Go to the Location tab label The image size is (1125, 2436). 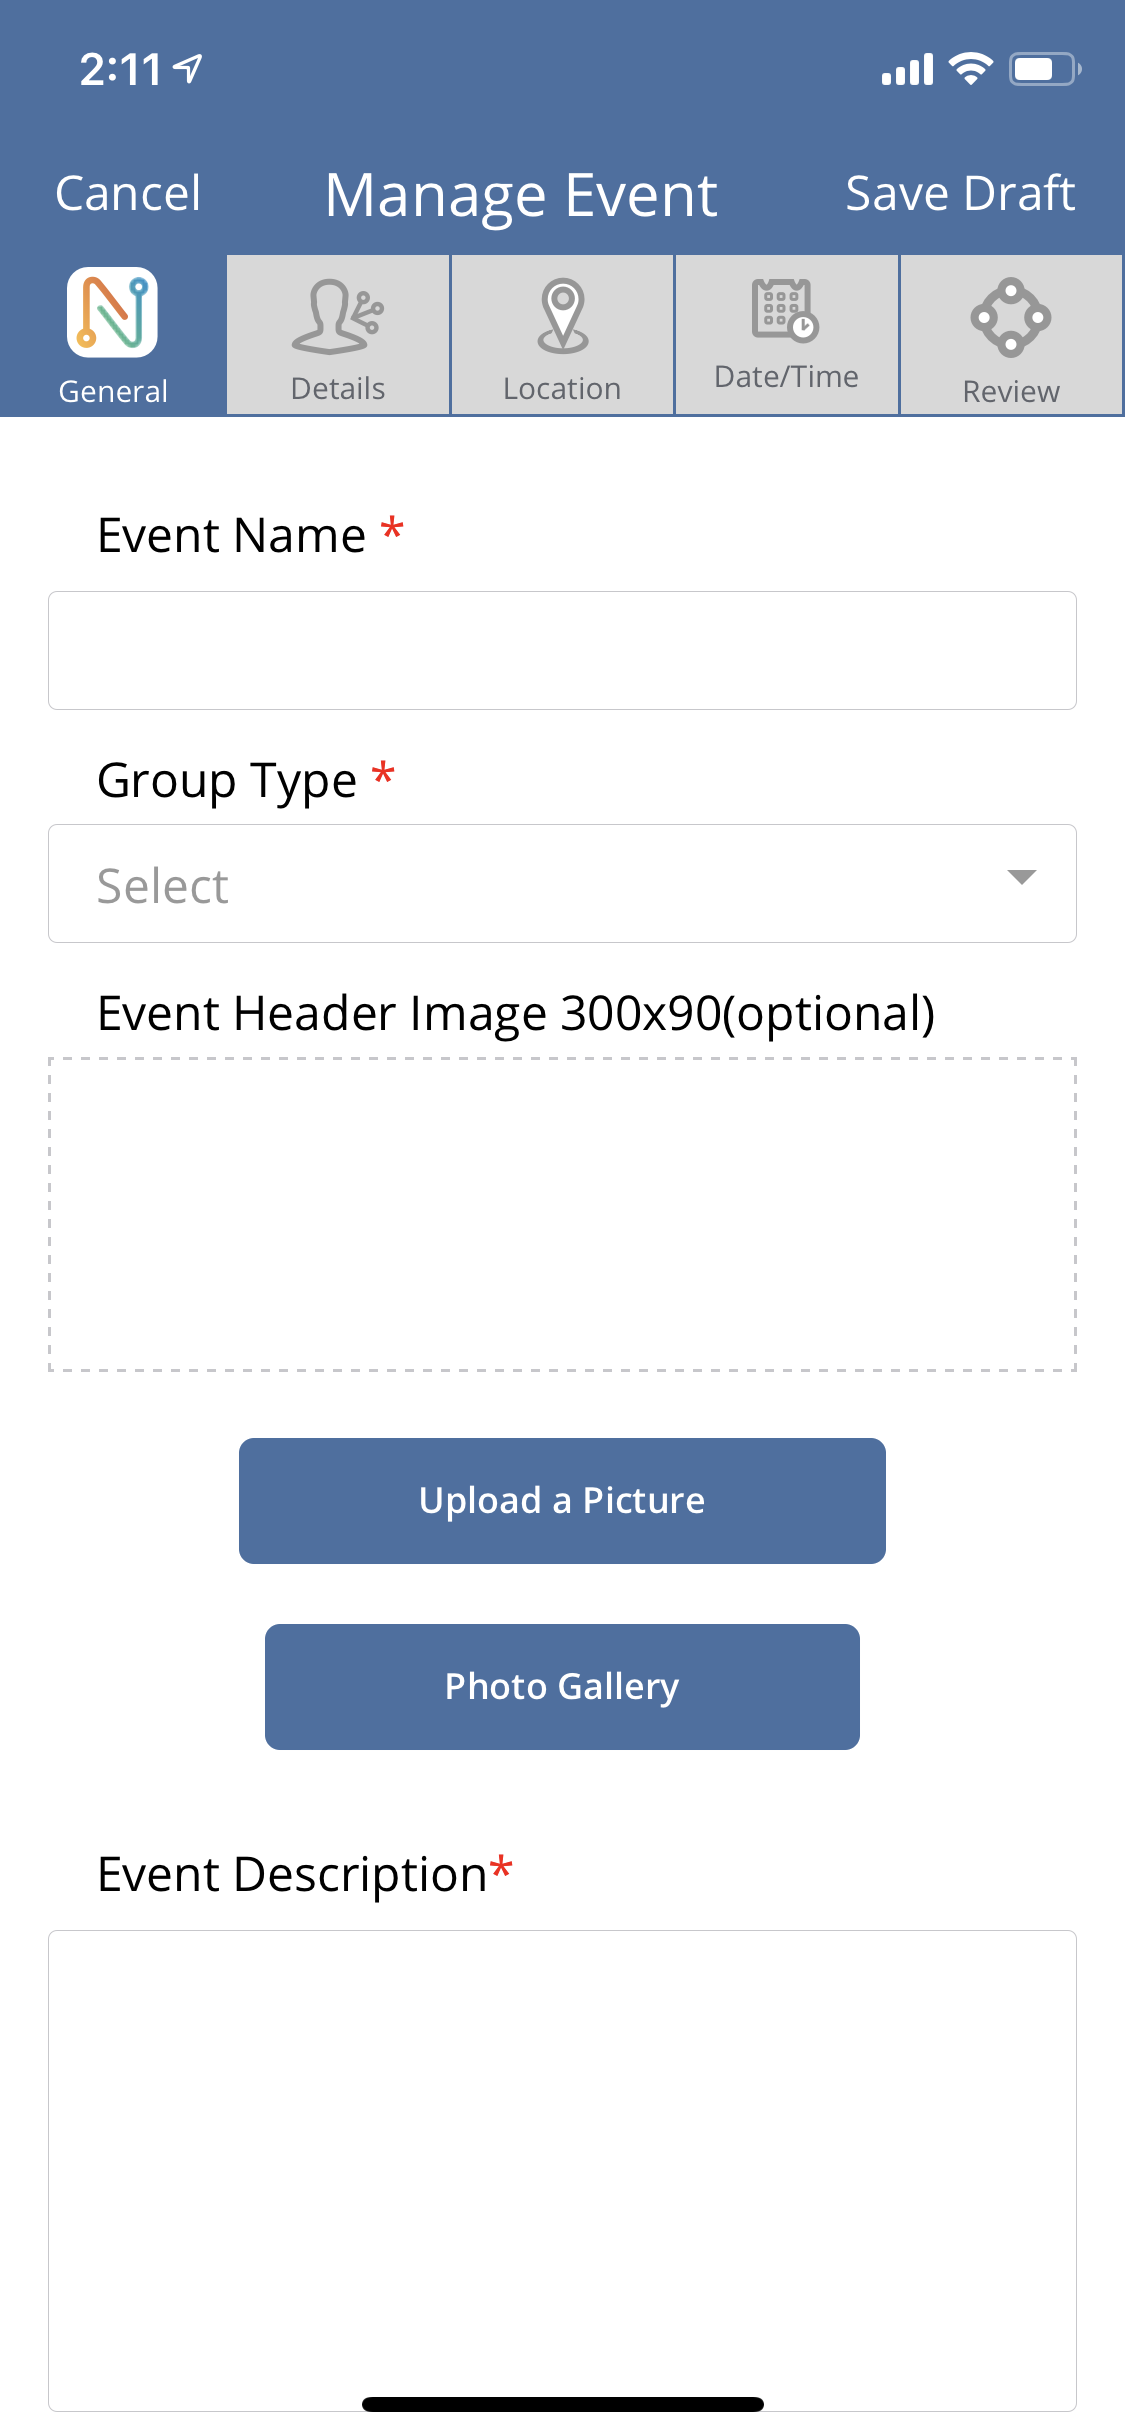562,389
